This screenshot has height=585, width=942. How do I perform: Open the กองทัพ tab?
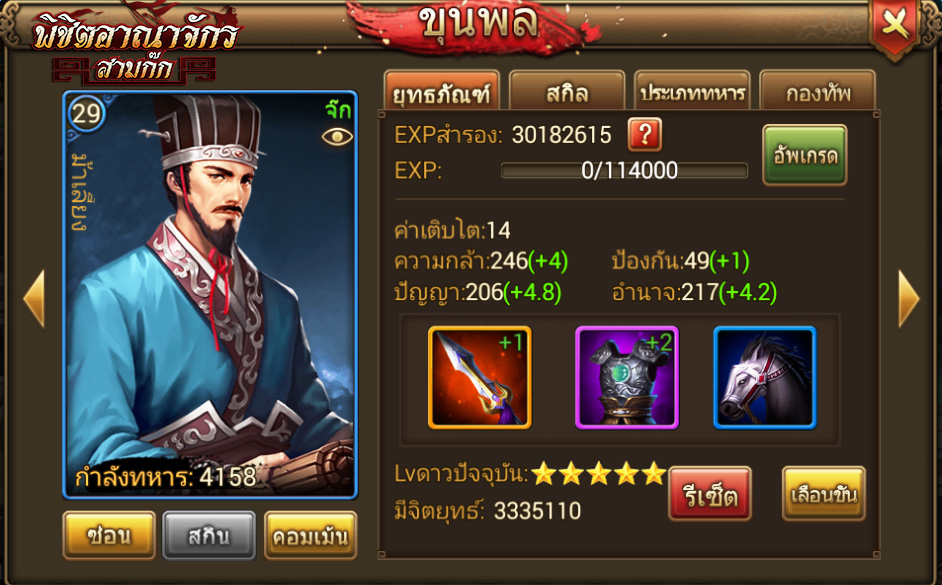point(817,91)
